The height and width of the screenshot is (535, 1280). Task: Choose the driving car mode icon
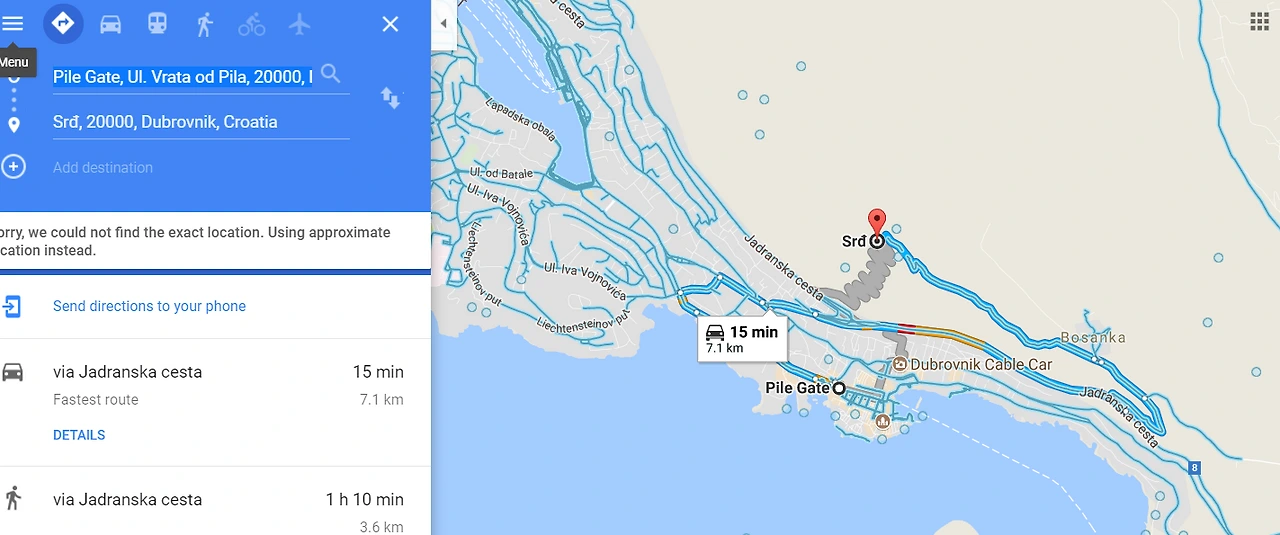tap(110, 24)
